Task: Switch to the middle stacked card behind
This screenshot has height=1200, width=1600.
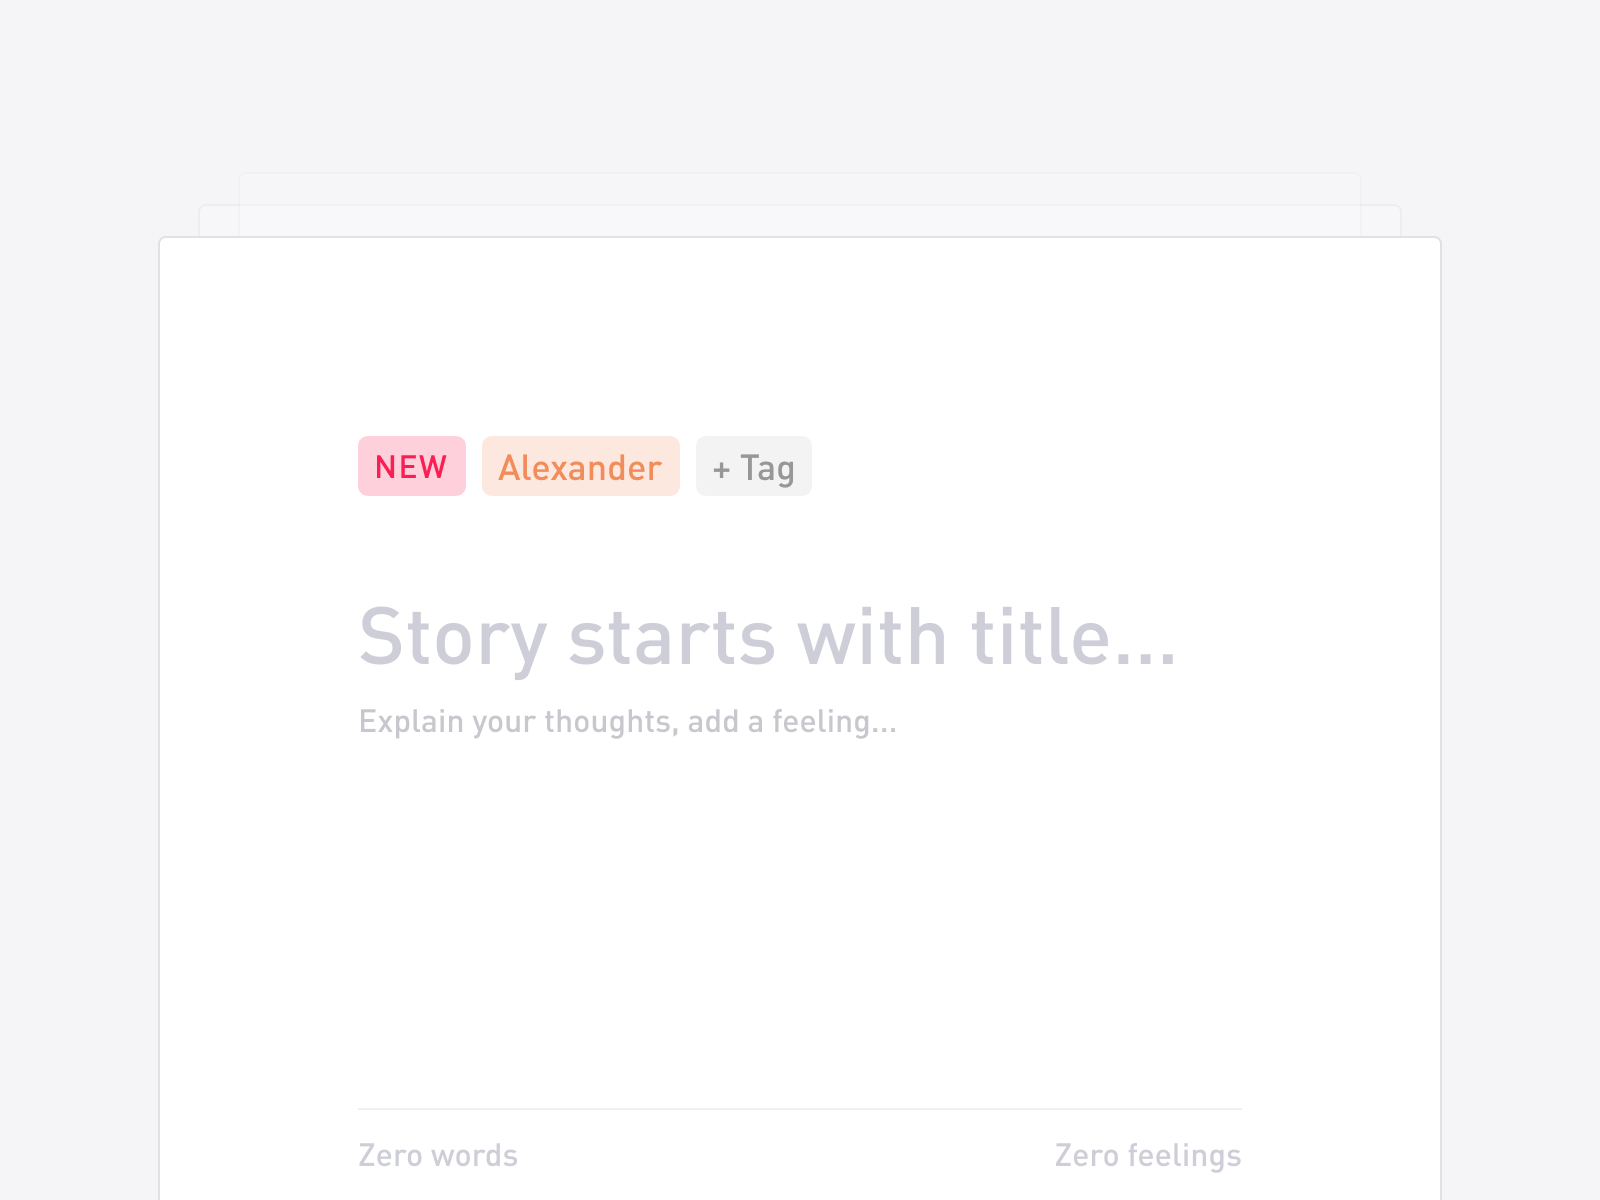Action: [800, 221]
